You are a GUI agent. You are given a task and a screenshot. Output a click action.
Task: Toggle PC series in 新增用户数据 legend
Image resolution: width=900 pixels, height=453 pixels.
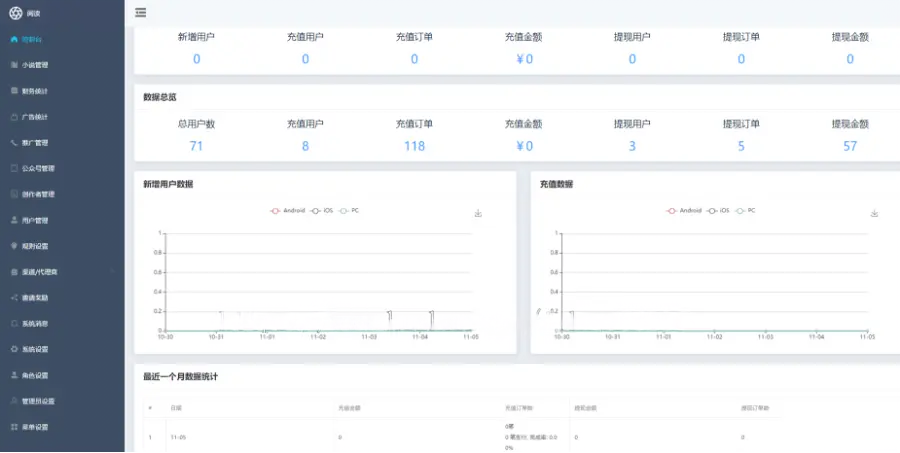coord(349,211)
